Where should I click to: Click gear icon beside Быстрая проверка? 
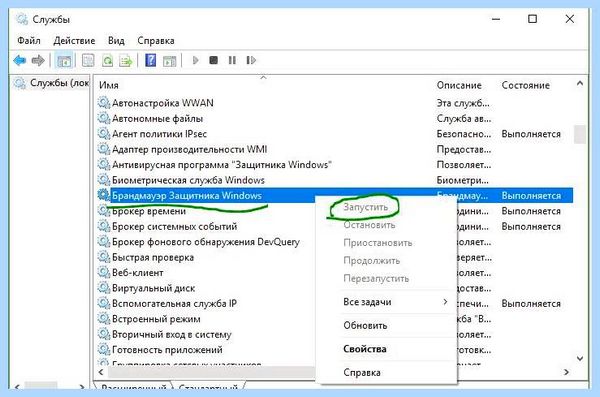(103, 257)
